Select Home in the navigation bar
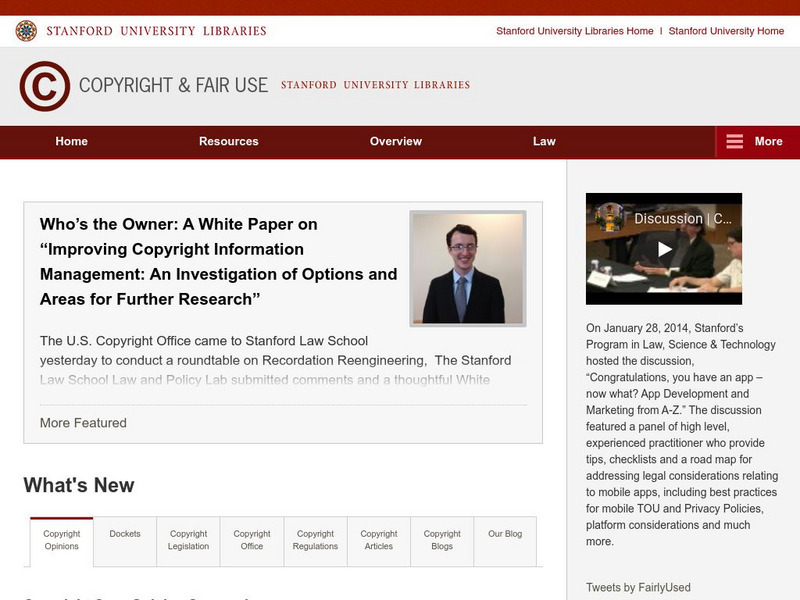The height and width of the screenshot is (600, 800). pyautogui.click(x=71, y=141)
